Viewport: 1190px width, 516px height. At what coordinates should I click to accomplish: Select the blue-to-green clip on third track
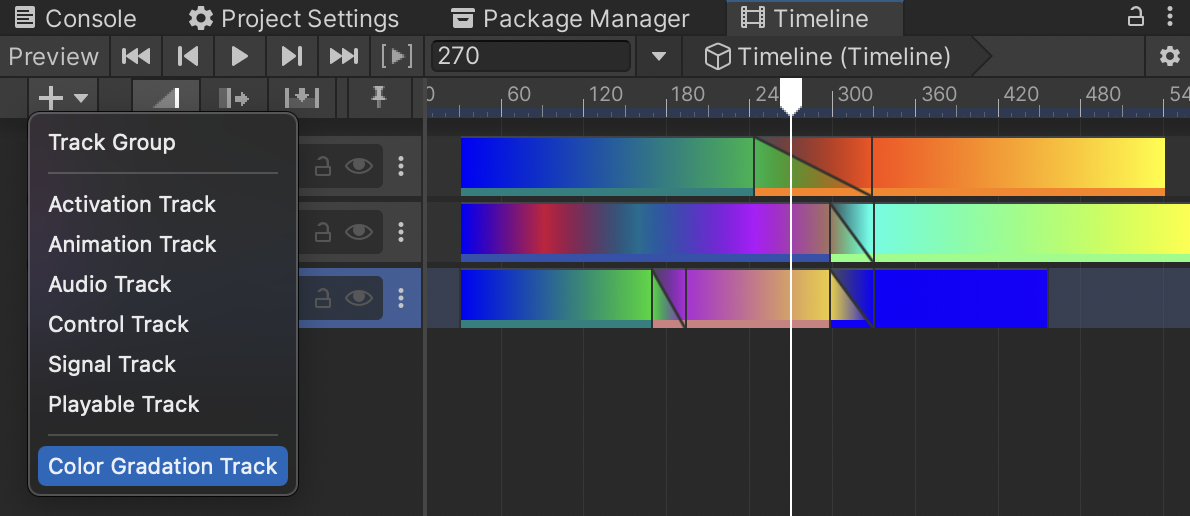pyautogui.click(x=556, y=298)
